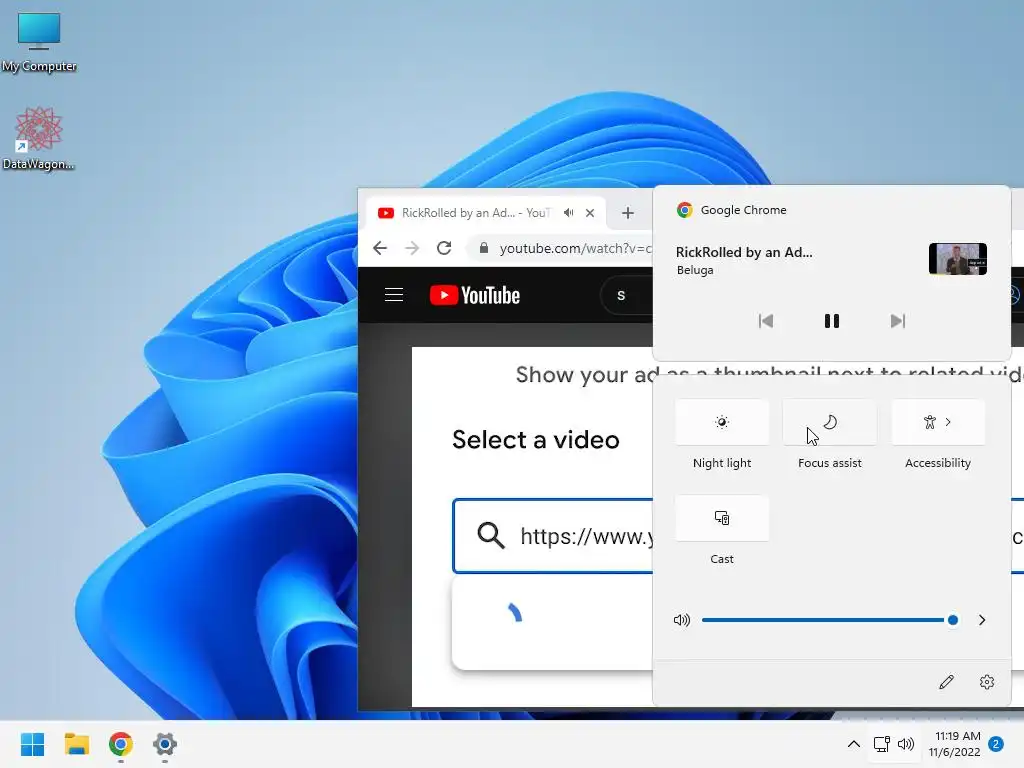Screen dimensions: 1024x768
Task: Open Settings app from taskbar
Action: point(165,744)
